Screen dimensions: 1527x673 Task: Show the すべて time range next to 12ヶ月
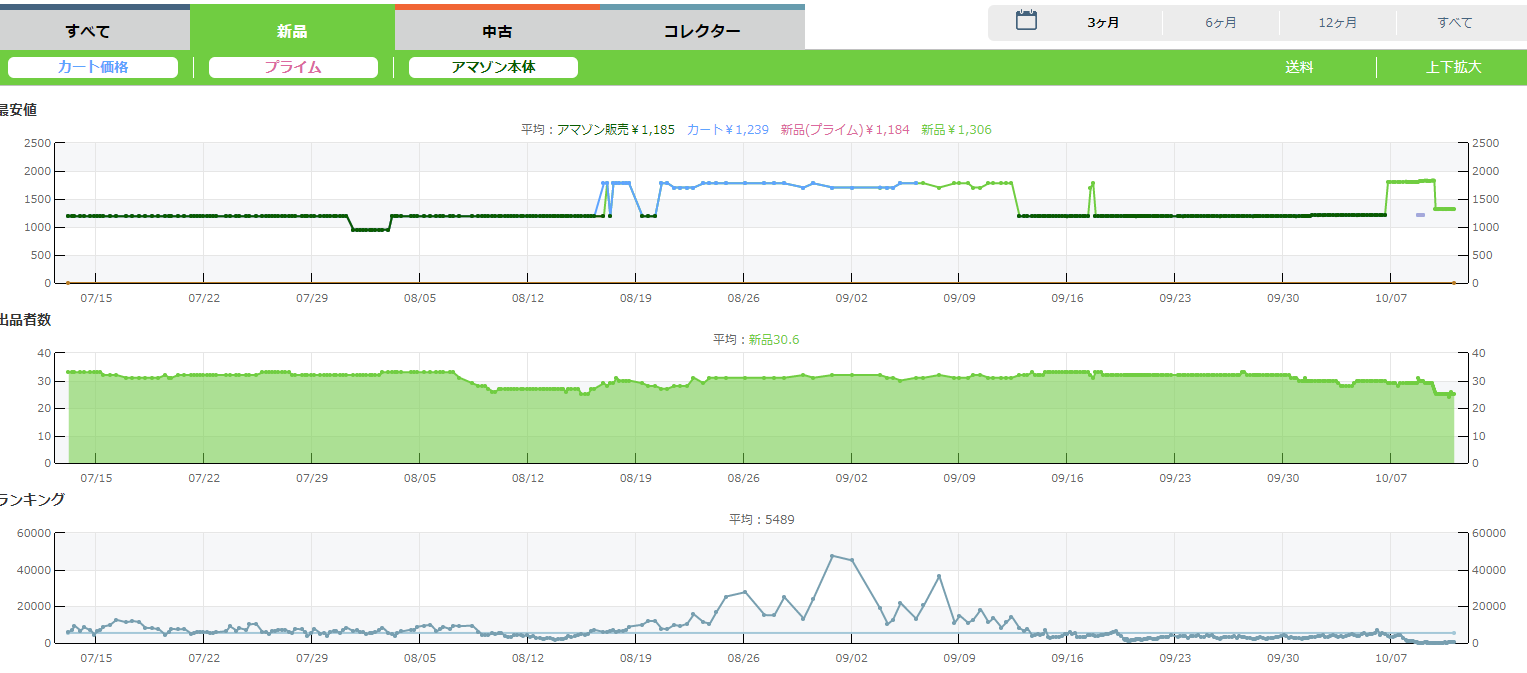[1454, 23]
